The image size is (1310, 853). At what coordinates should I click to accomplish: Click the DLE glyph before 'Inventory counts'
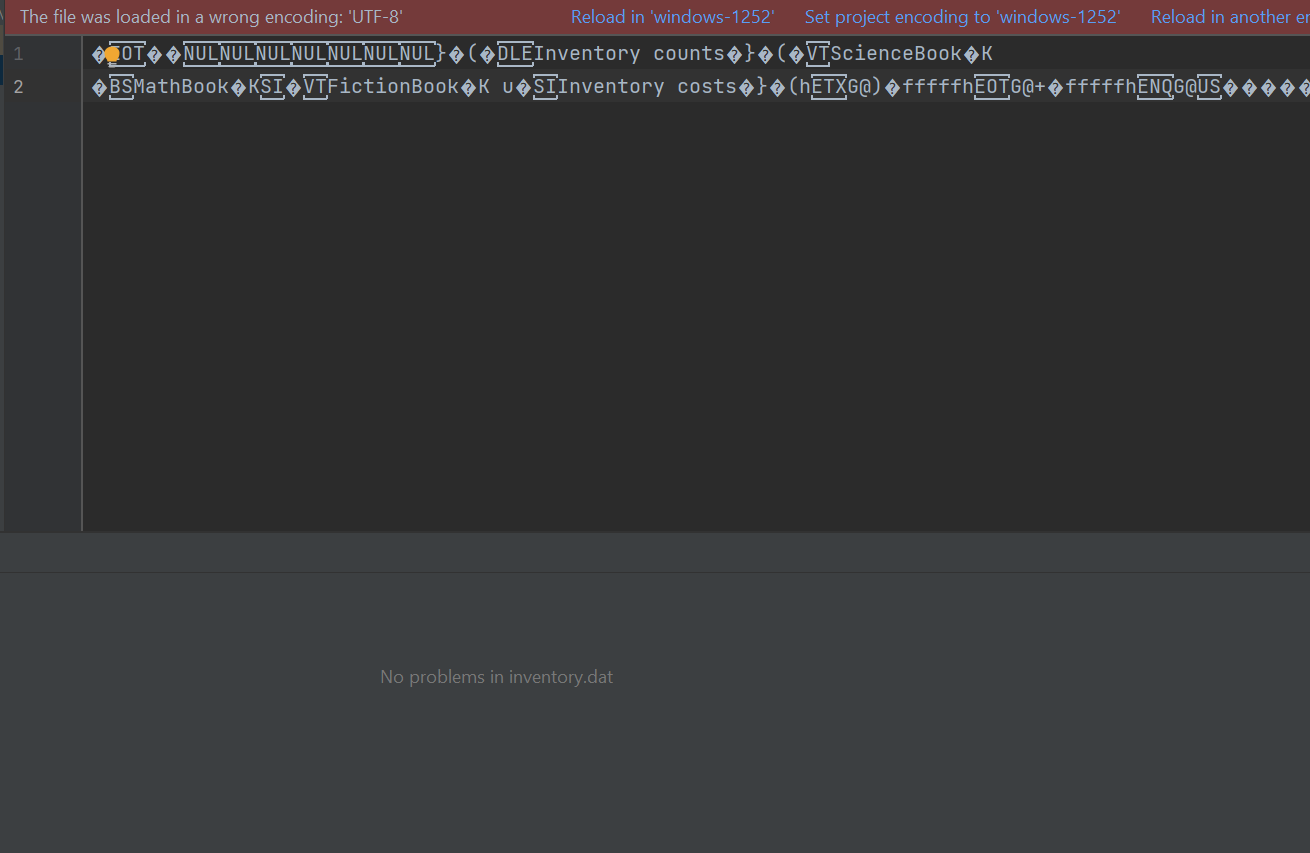click(513, 53)
